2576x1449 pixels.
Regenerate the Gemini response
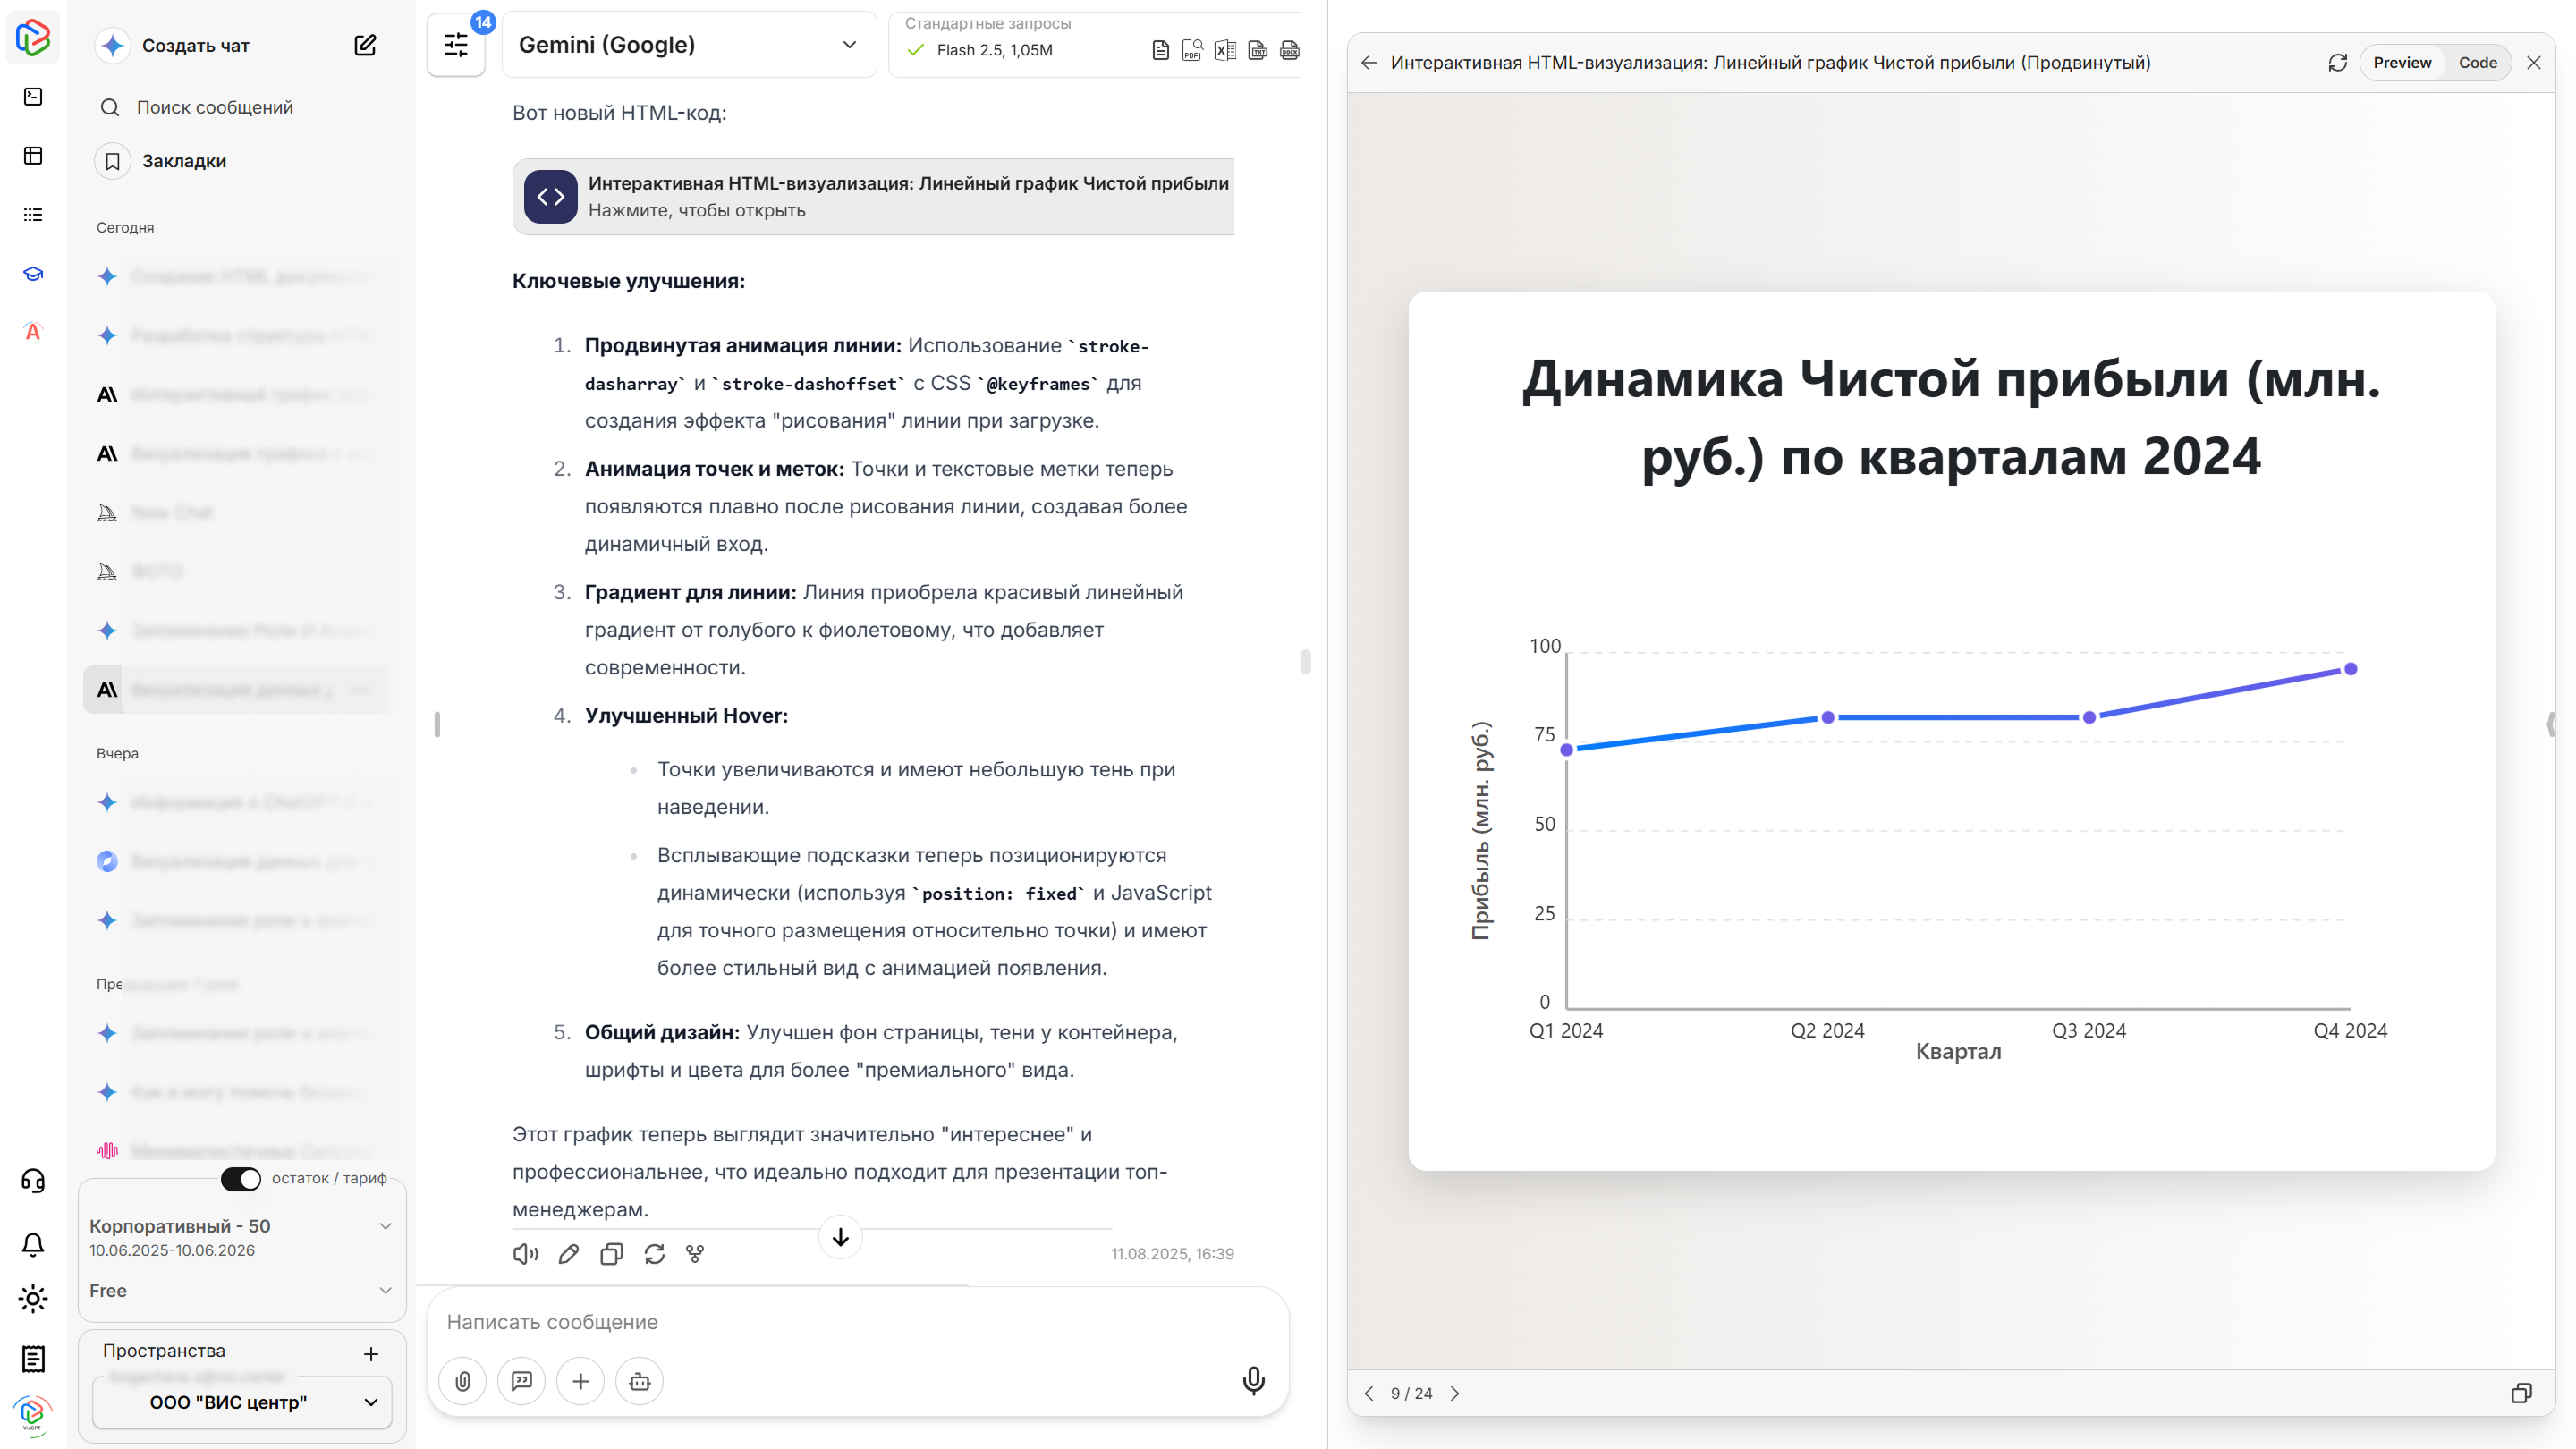coord(655,1254)
